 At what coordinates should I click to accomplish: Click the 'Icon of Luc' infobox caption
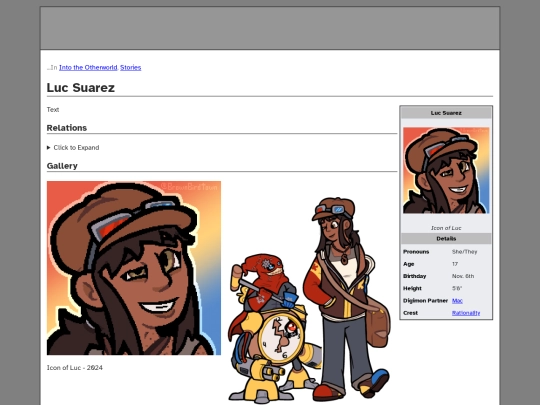pyautogui.click(x=446, y=228)
